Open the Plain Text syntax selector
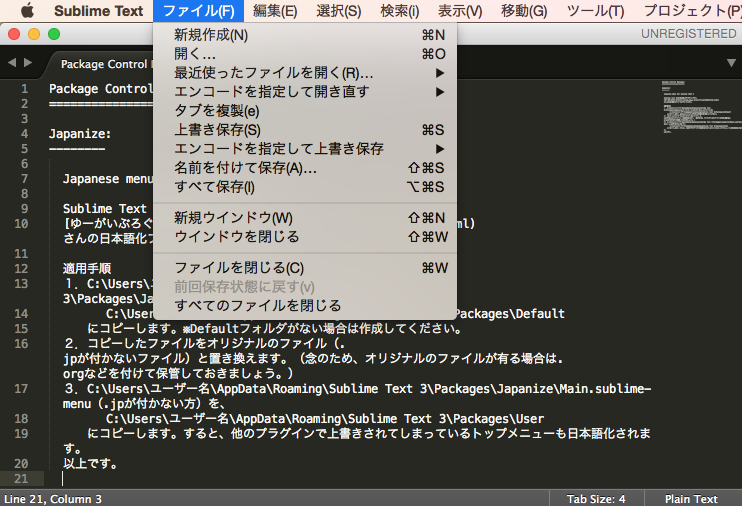742x506 pixels. pos(691,499)
